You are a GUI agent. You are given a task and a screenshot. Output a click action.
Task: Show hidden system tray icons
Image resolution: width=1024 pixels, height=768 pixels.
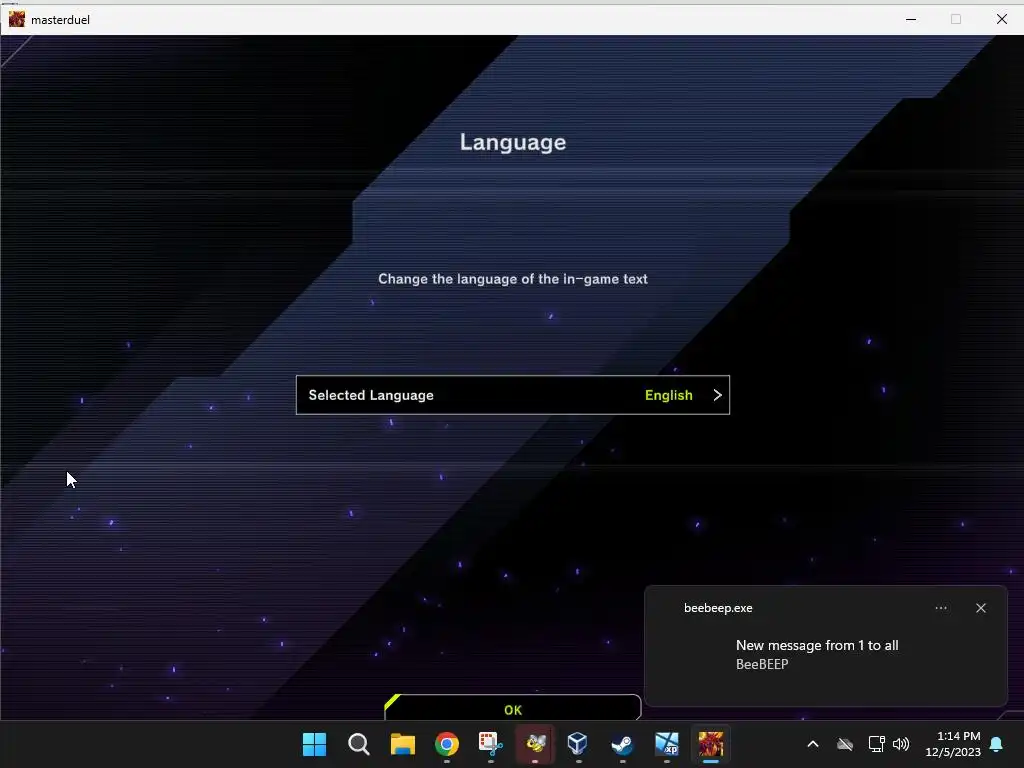[812, 744]
